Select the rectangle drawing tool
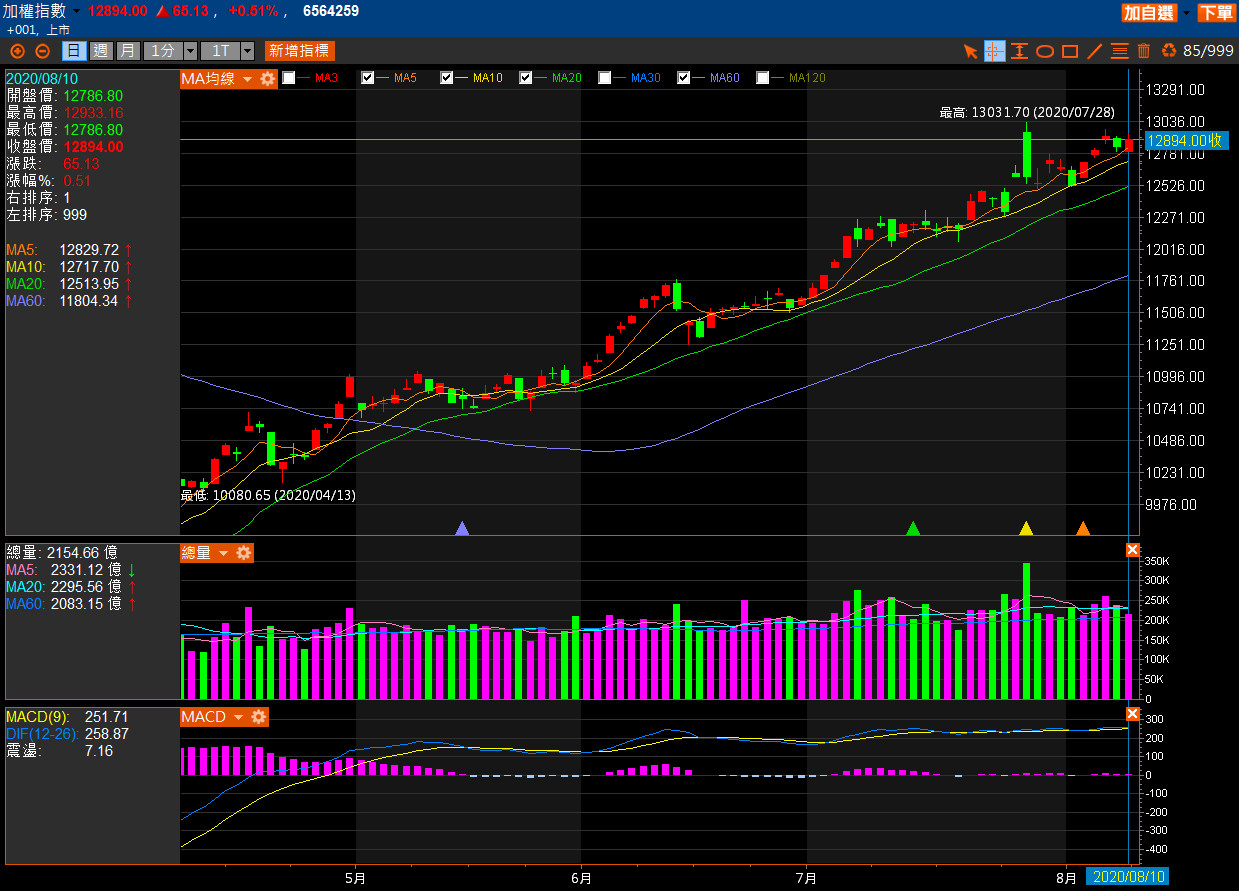The height and width of the screenshot is (891, 1239). [x=1069, y=51]
